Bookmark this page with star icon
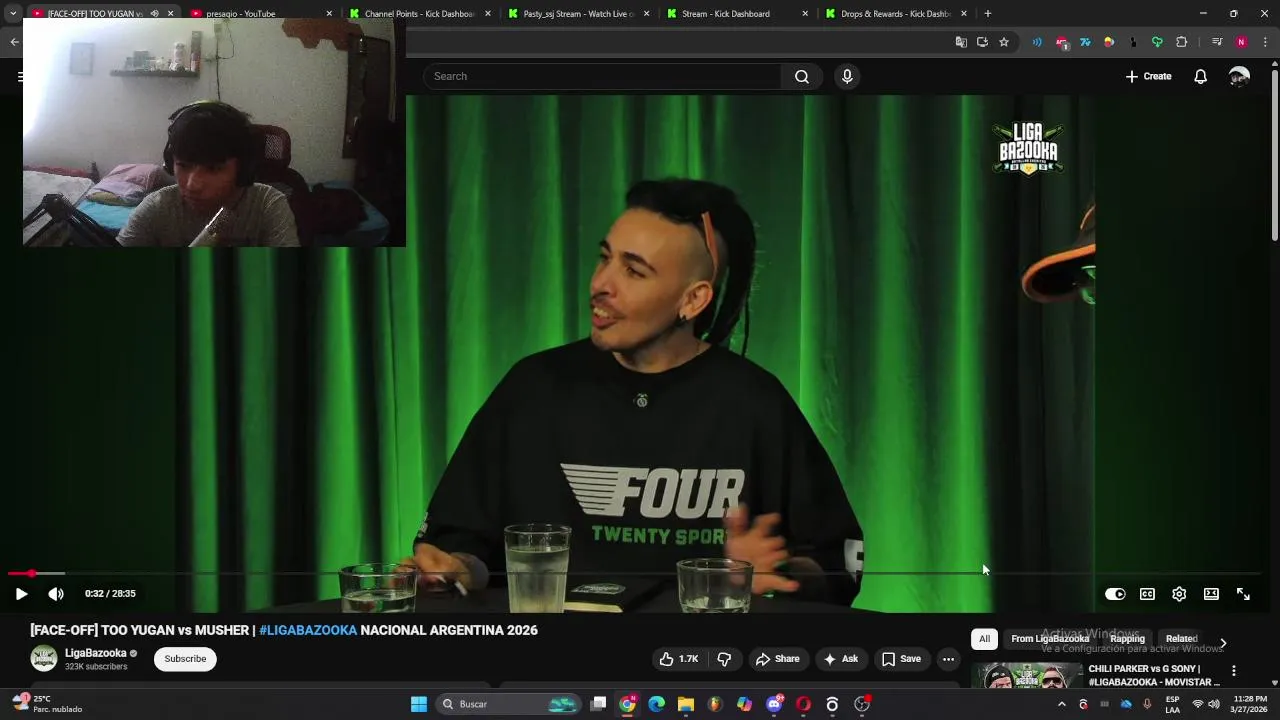 click(1003, 42)
